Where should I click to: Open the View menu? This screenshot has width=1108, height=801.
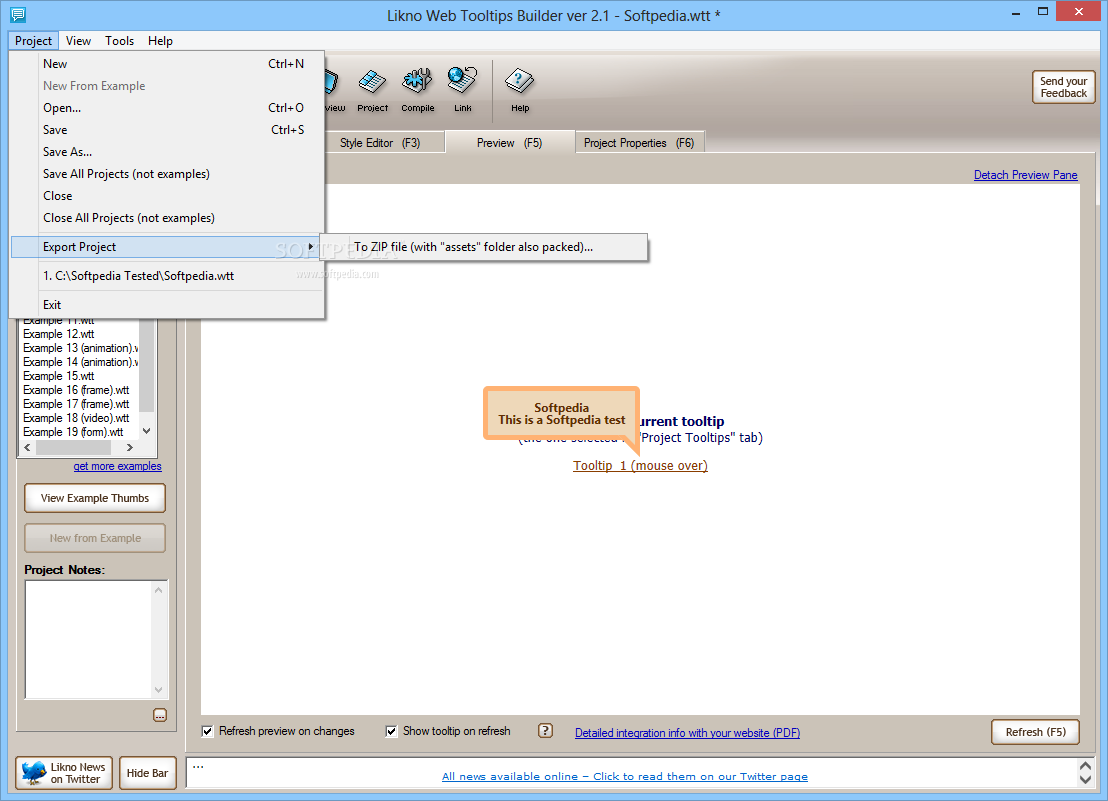coord(78,41)
